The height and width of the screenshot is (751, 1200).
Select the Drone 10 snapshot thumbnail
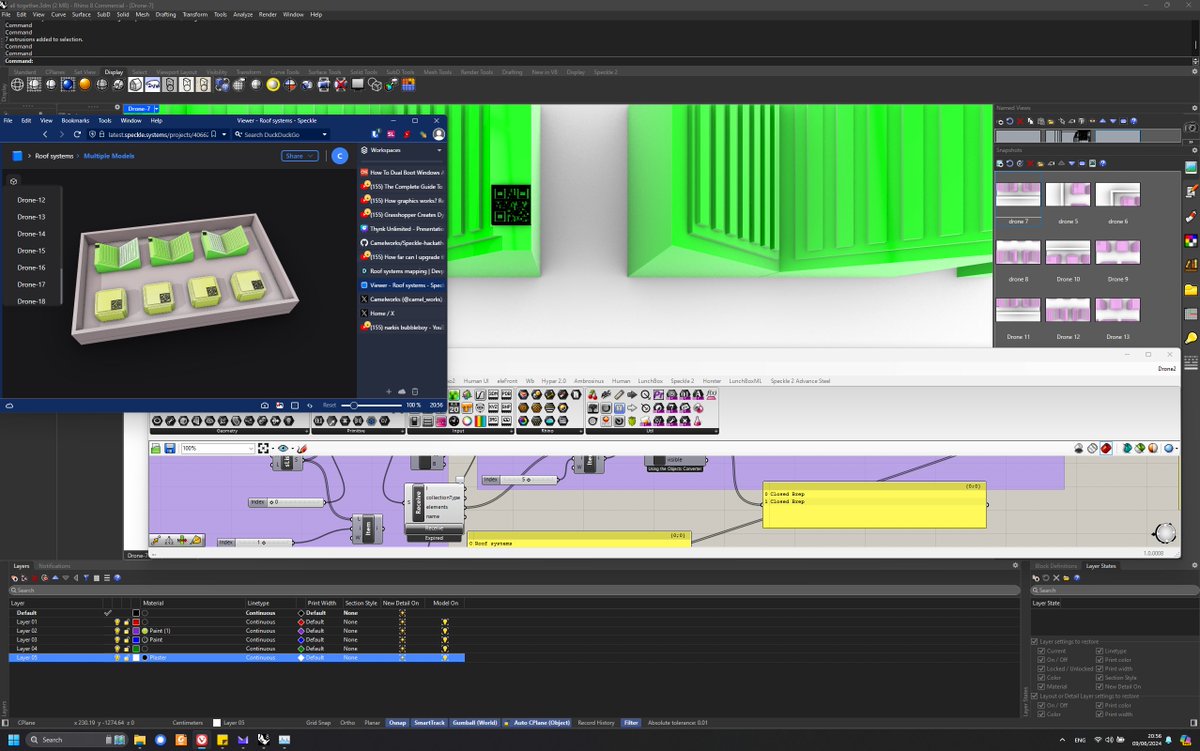pos(1068,253)
